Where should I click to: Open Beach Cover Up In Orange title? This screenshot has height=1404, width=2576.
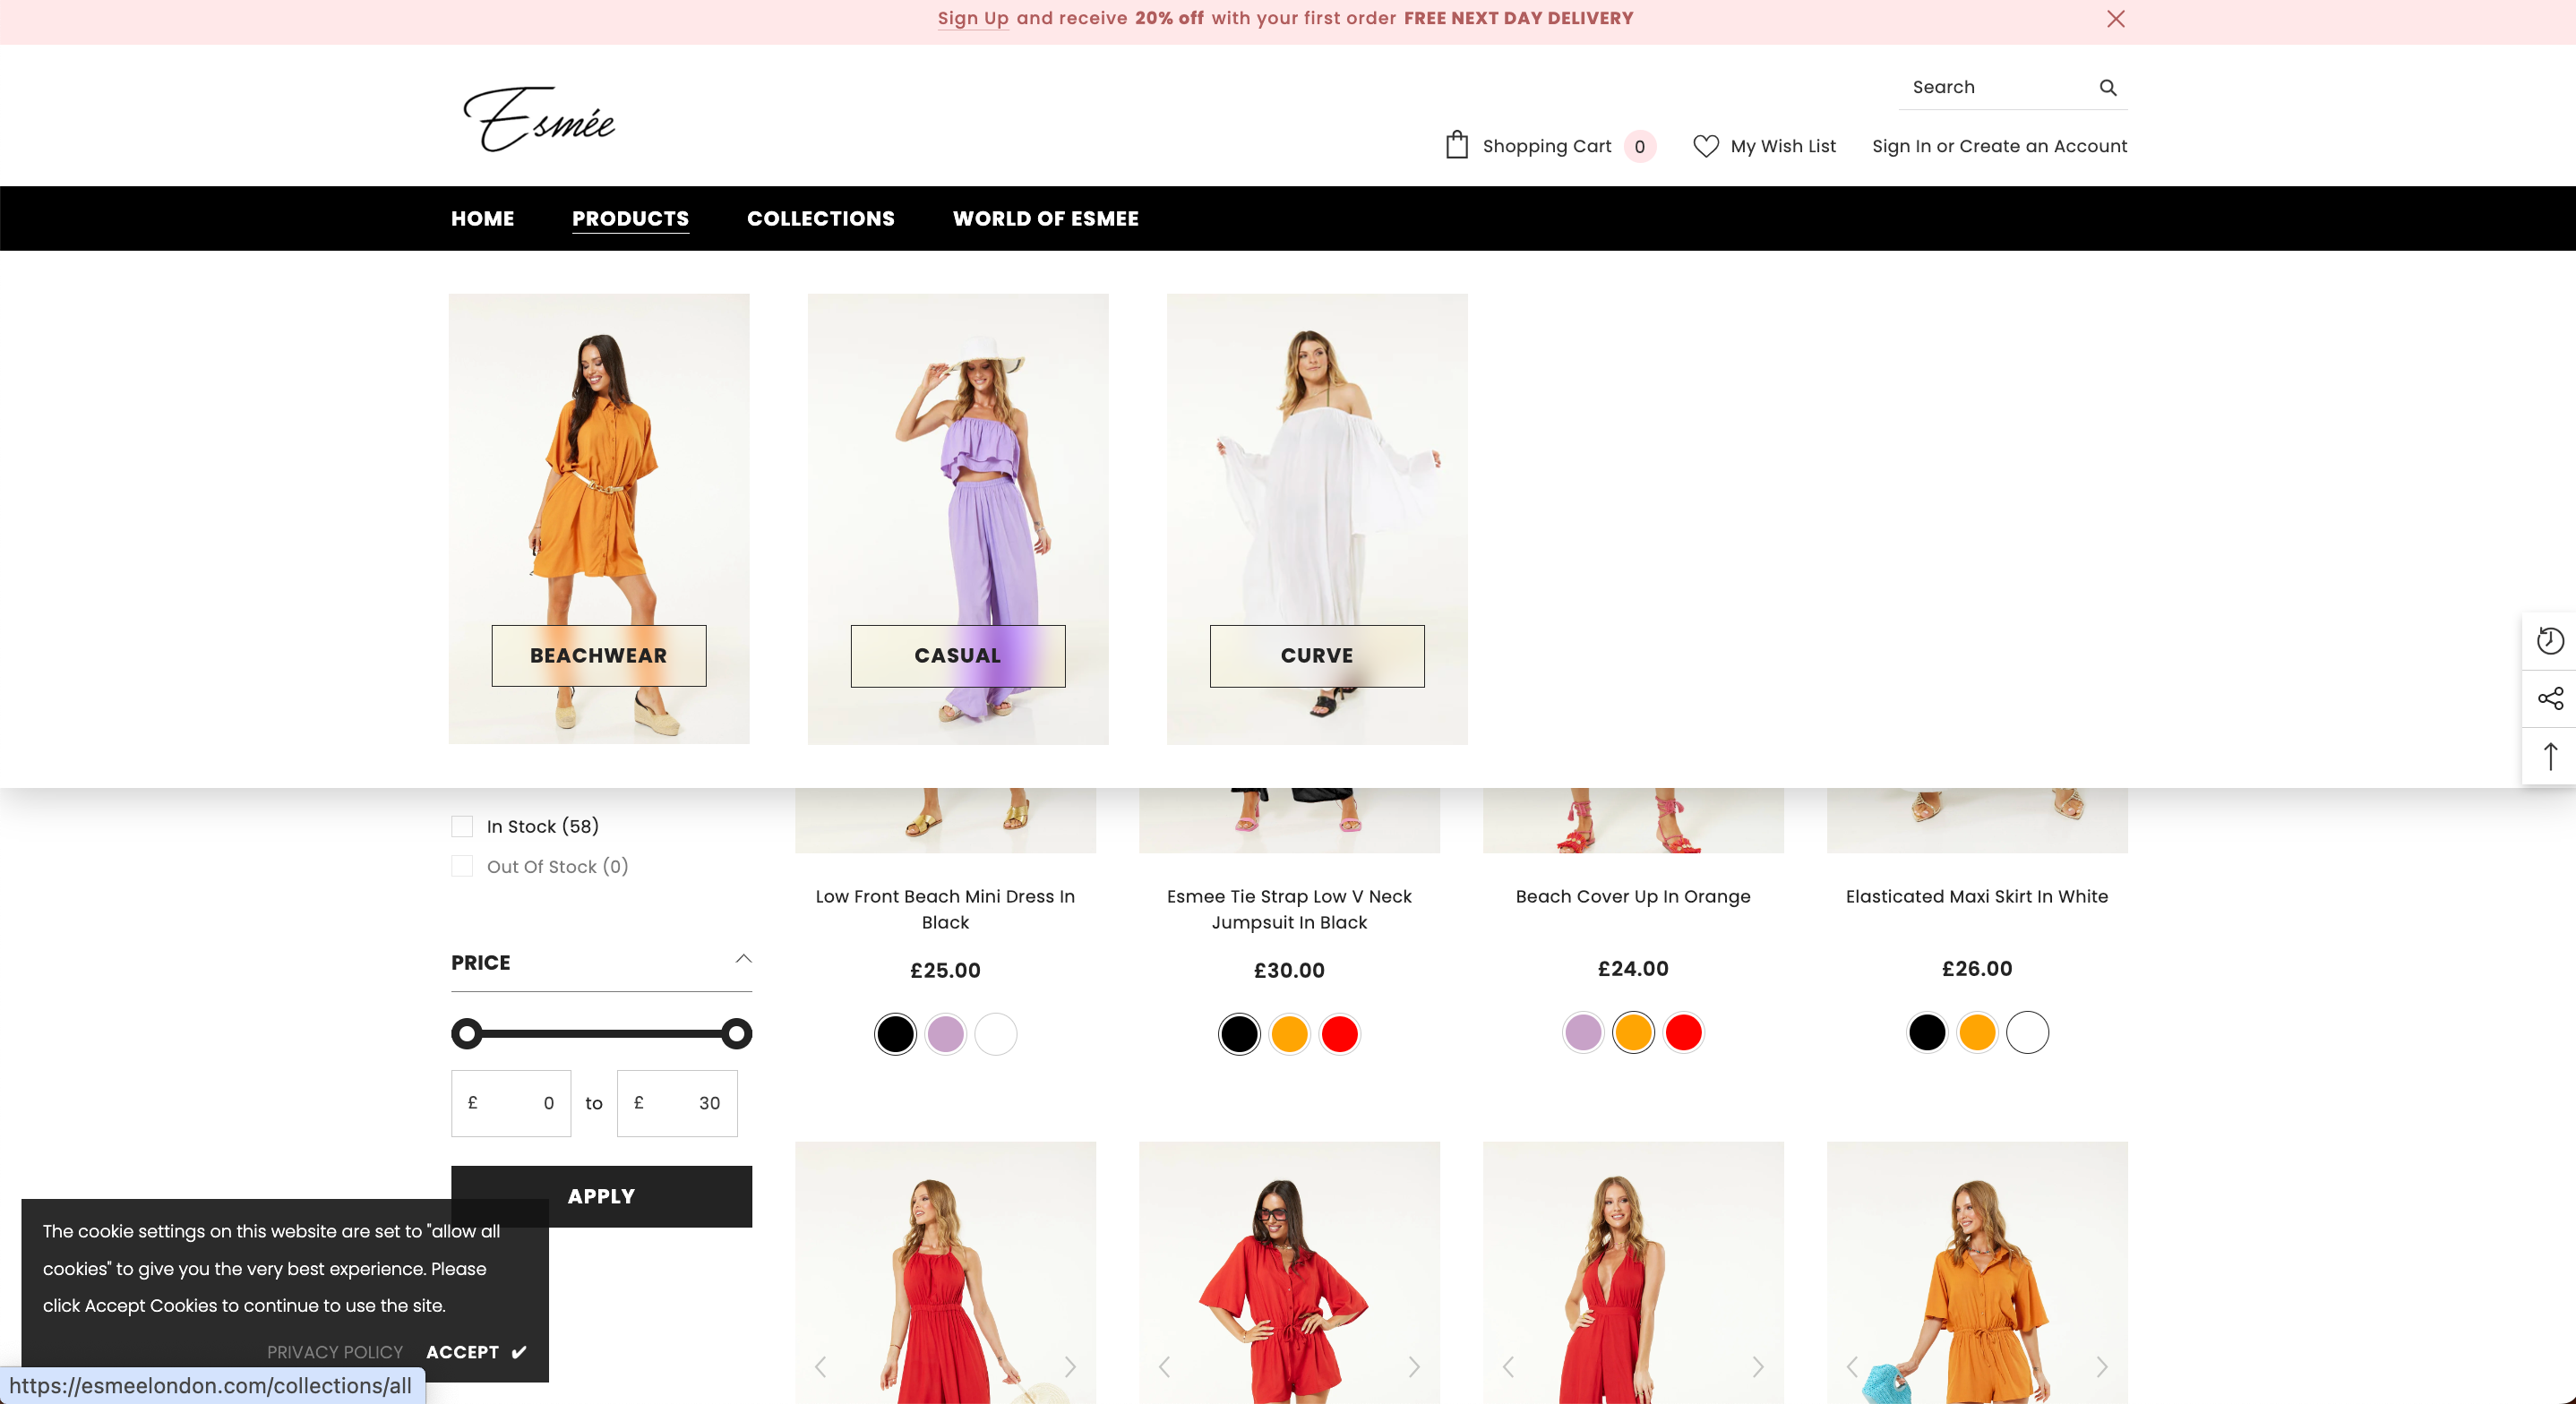click(x=1633, y=896)
